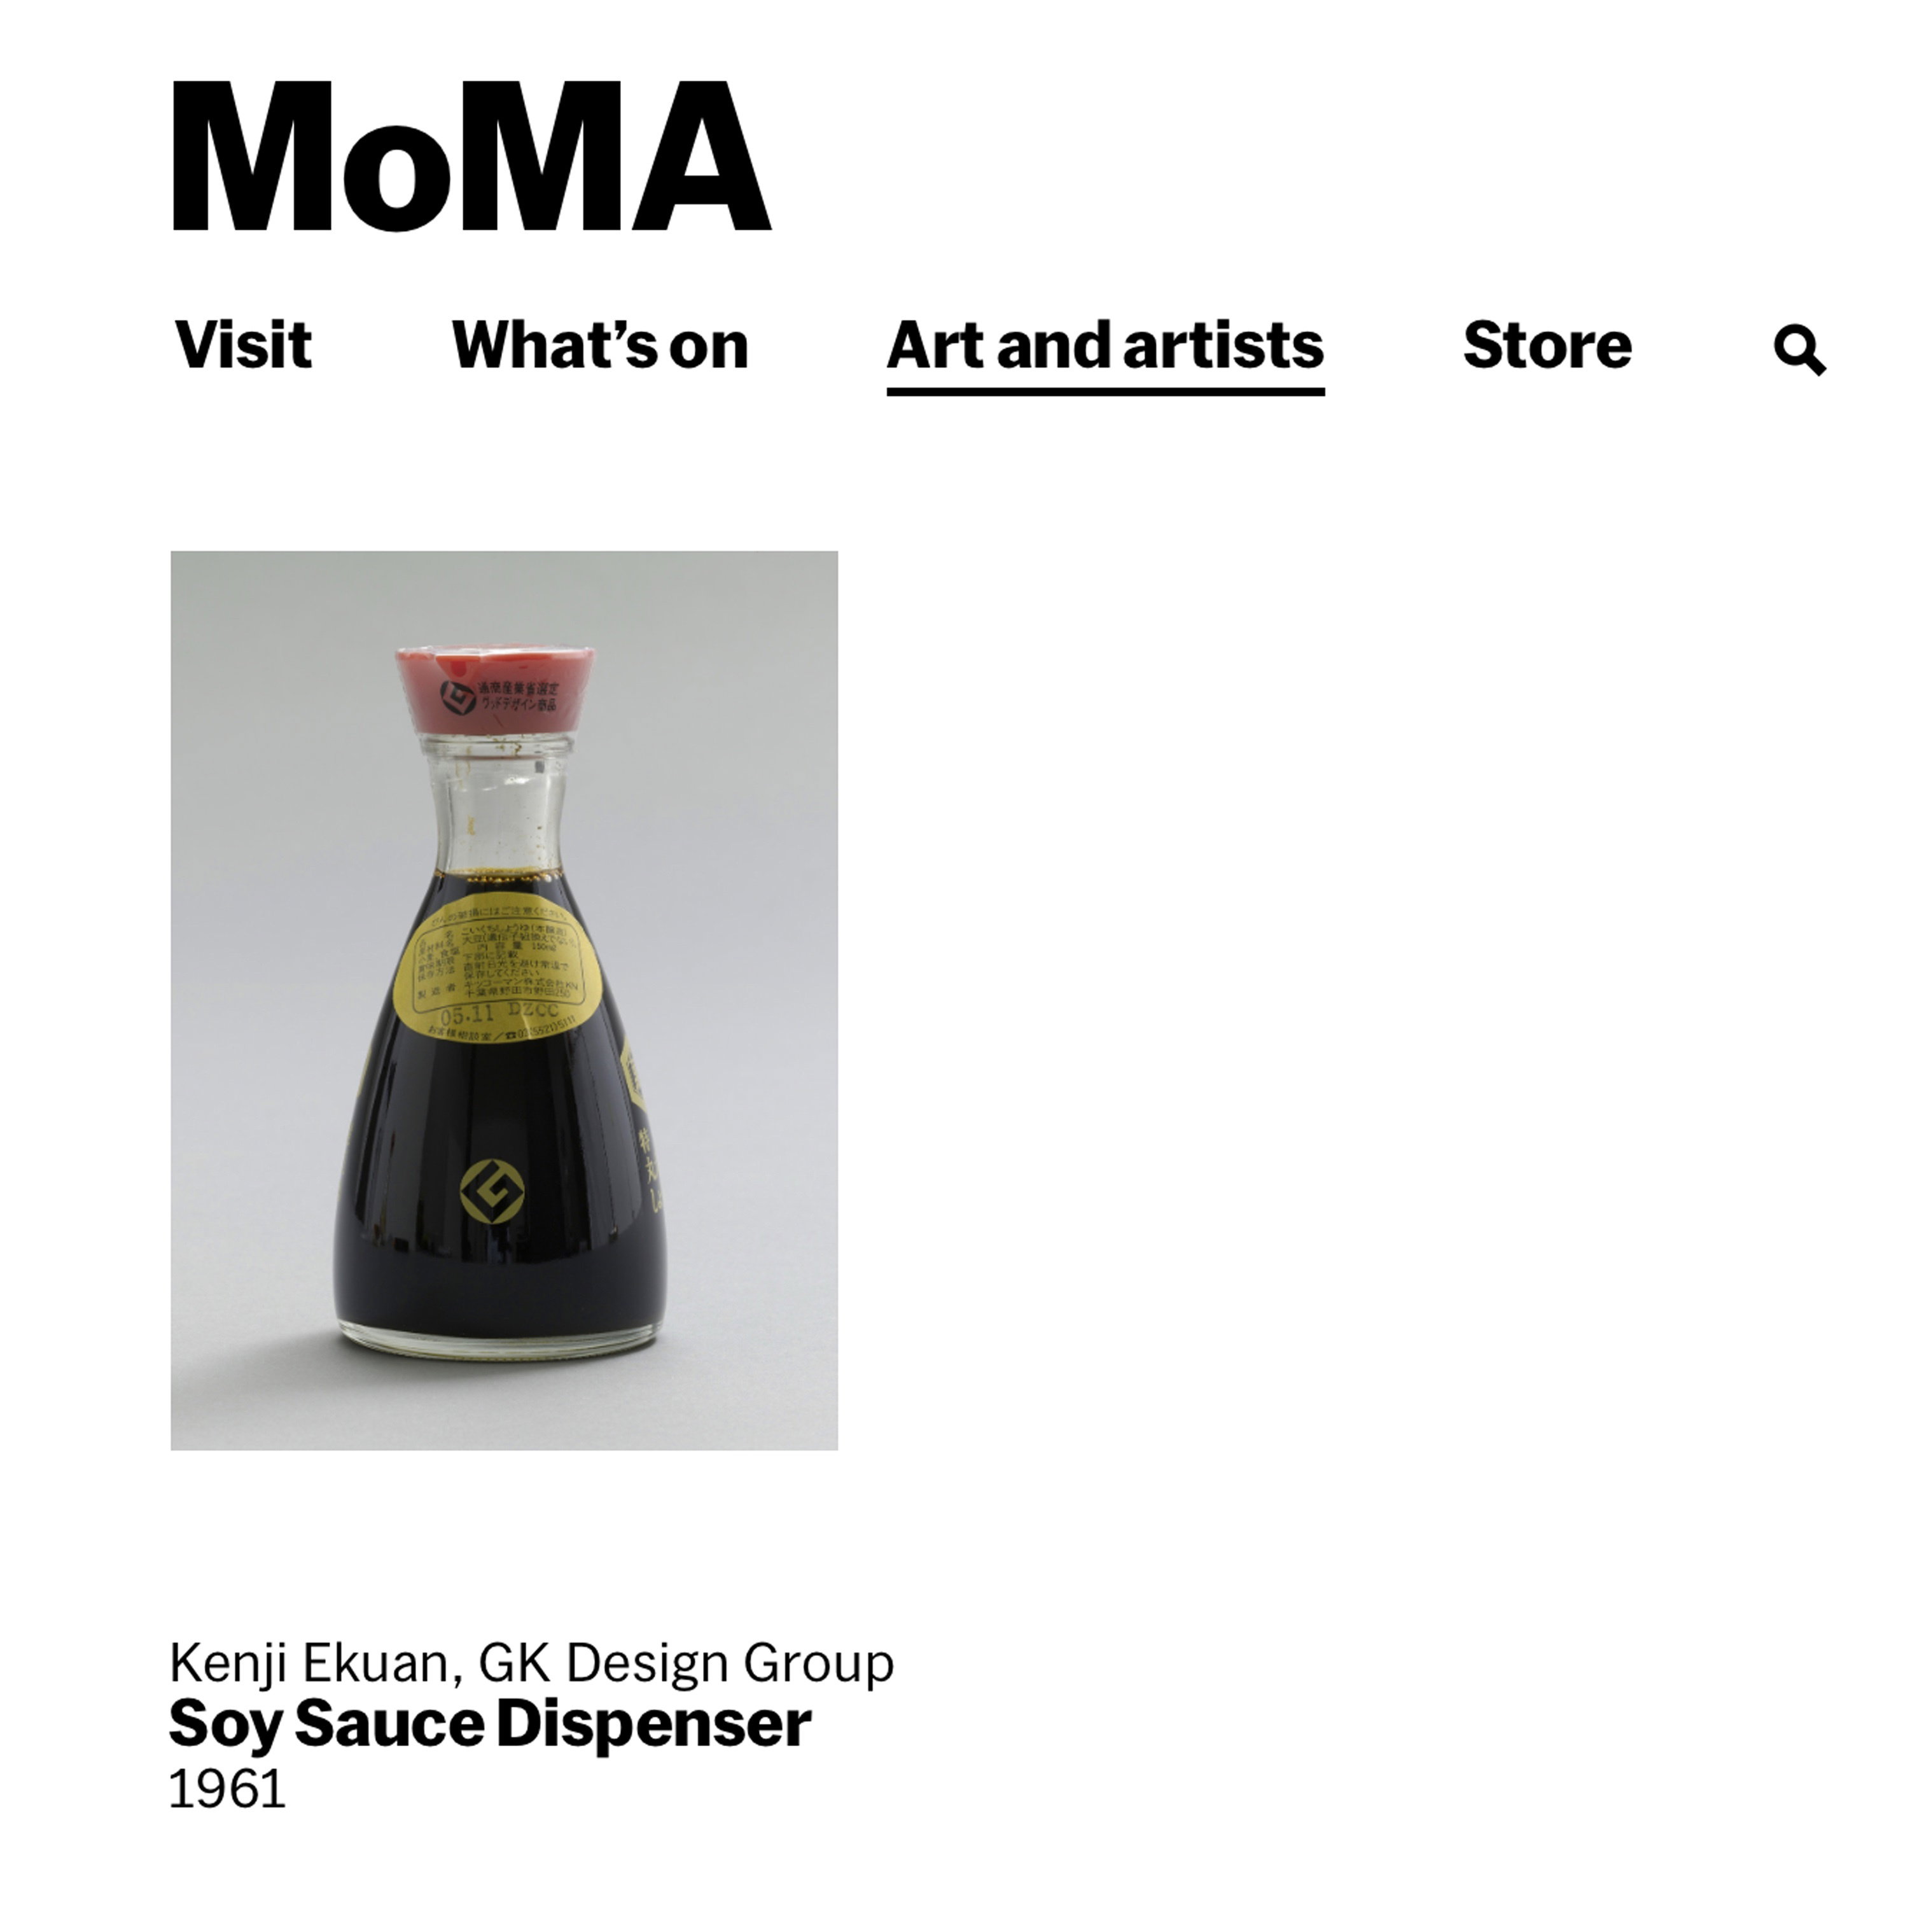Open the Soy Sauce Dispenser title

pyautogui.click(x=490, y=1723)
